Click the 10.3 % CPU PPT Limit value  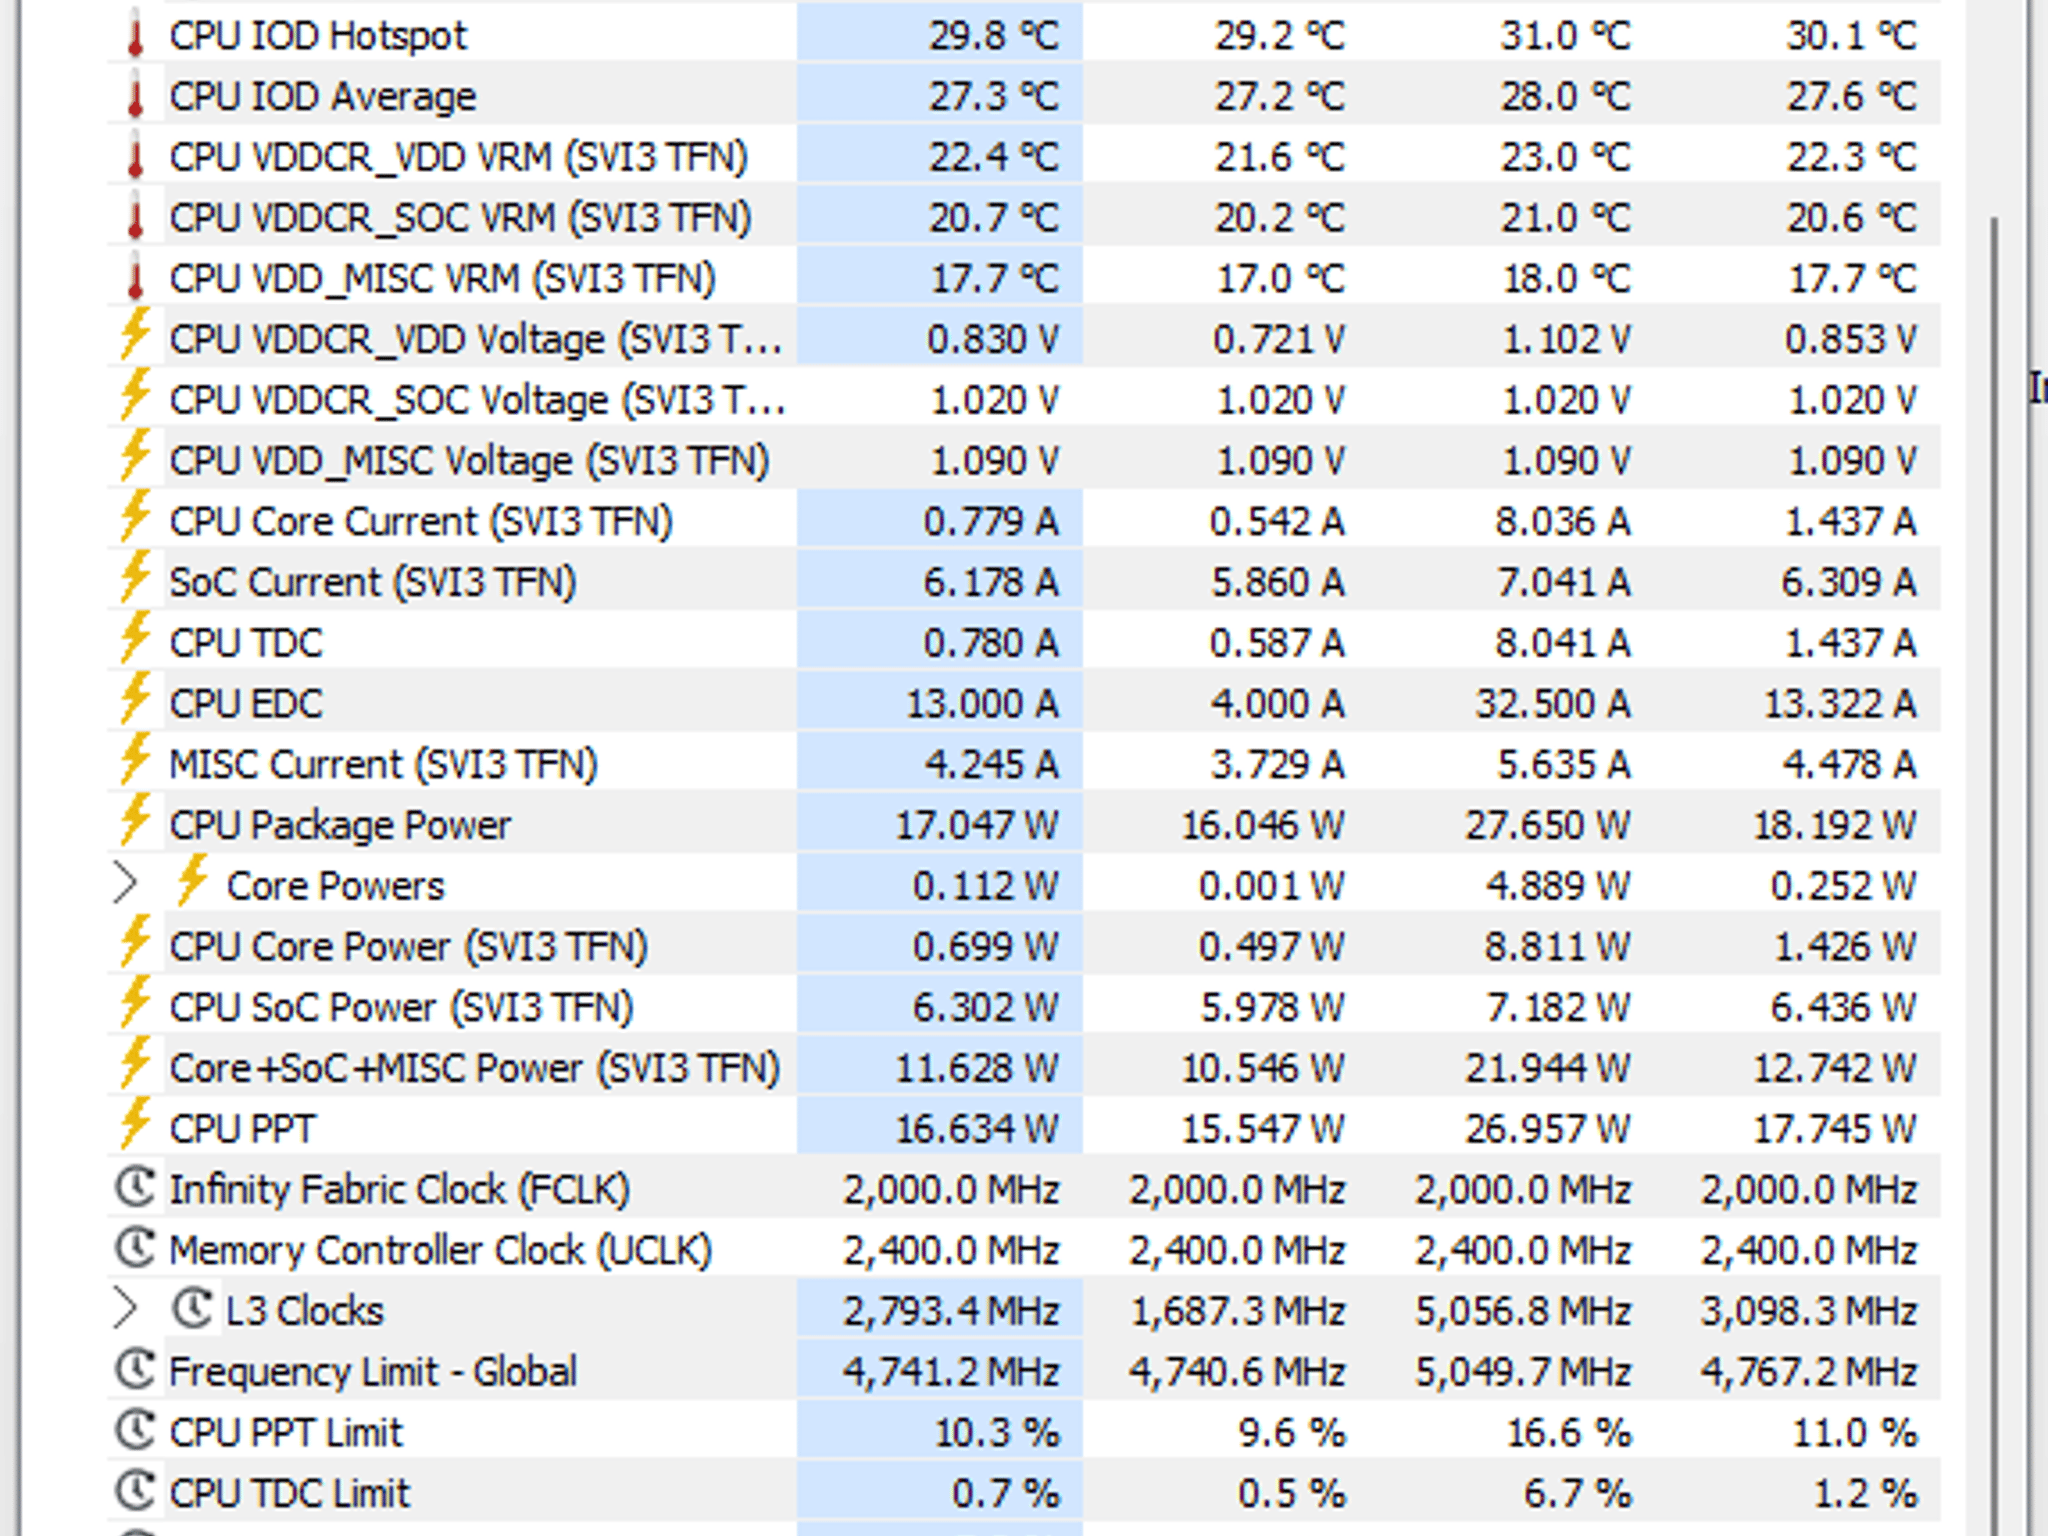(x=997, y=1433)
